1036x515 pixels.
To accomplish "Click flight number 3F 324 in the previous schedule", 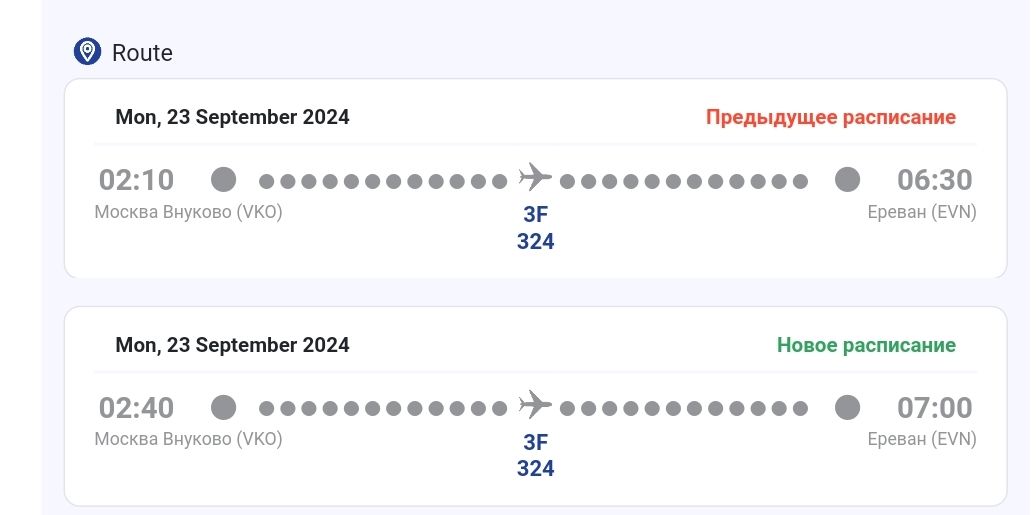I will click(535, 227).
